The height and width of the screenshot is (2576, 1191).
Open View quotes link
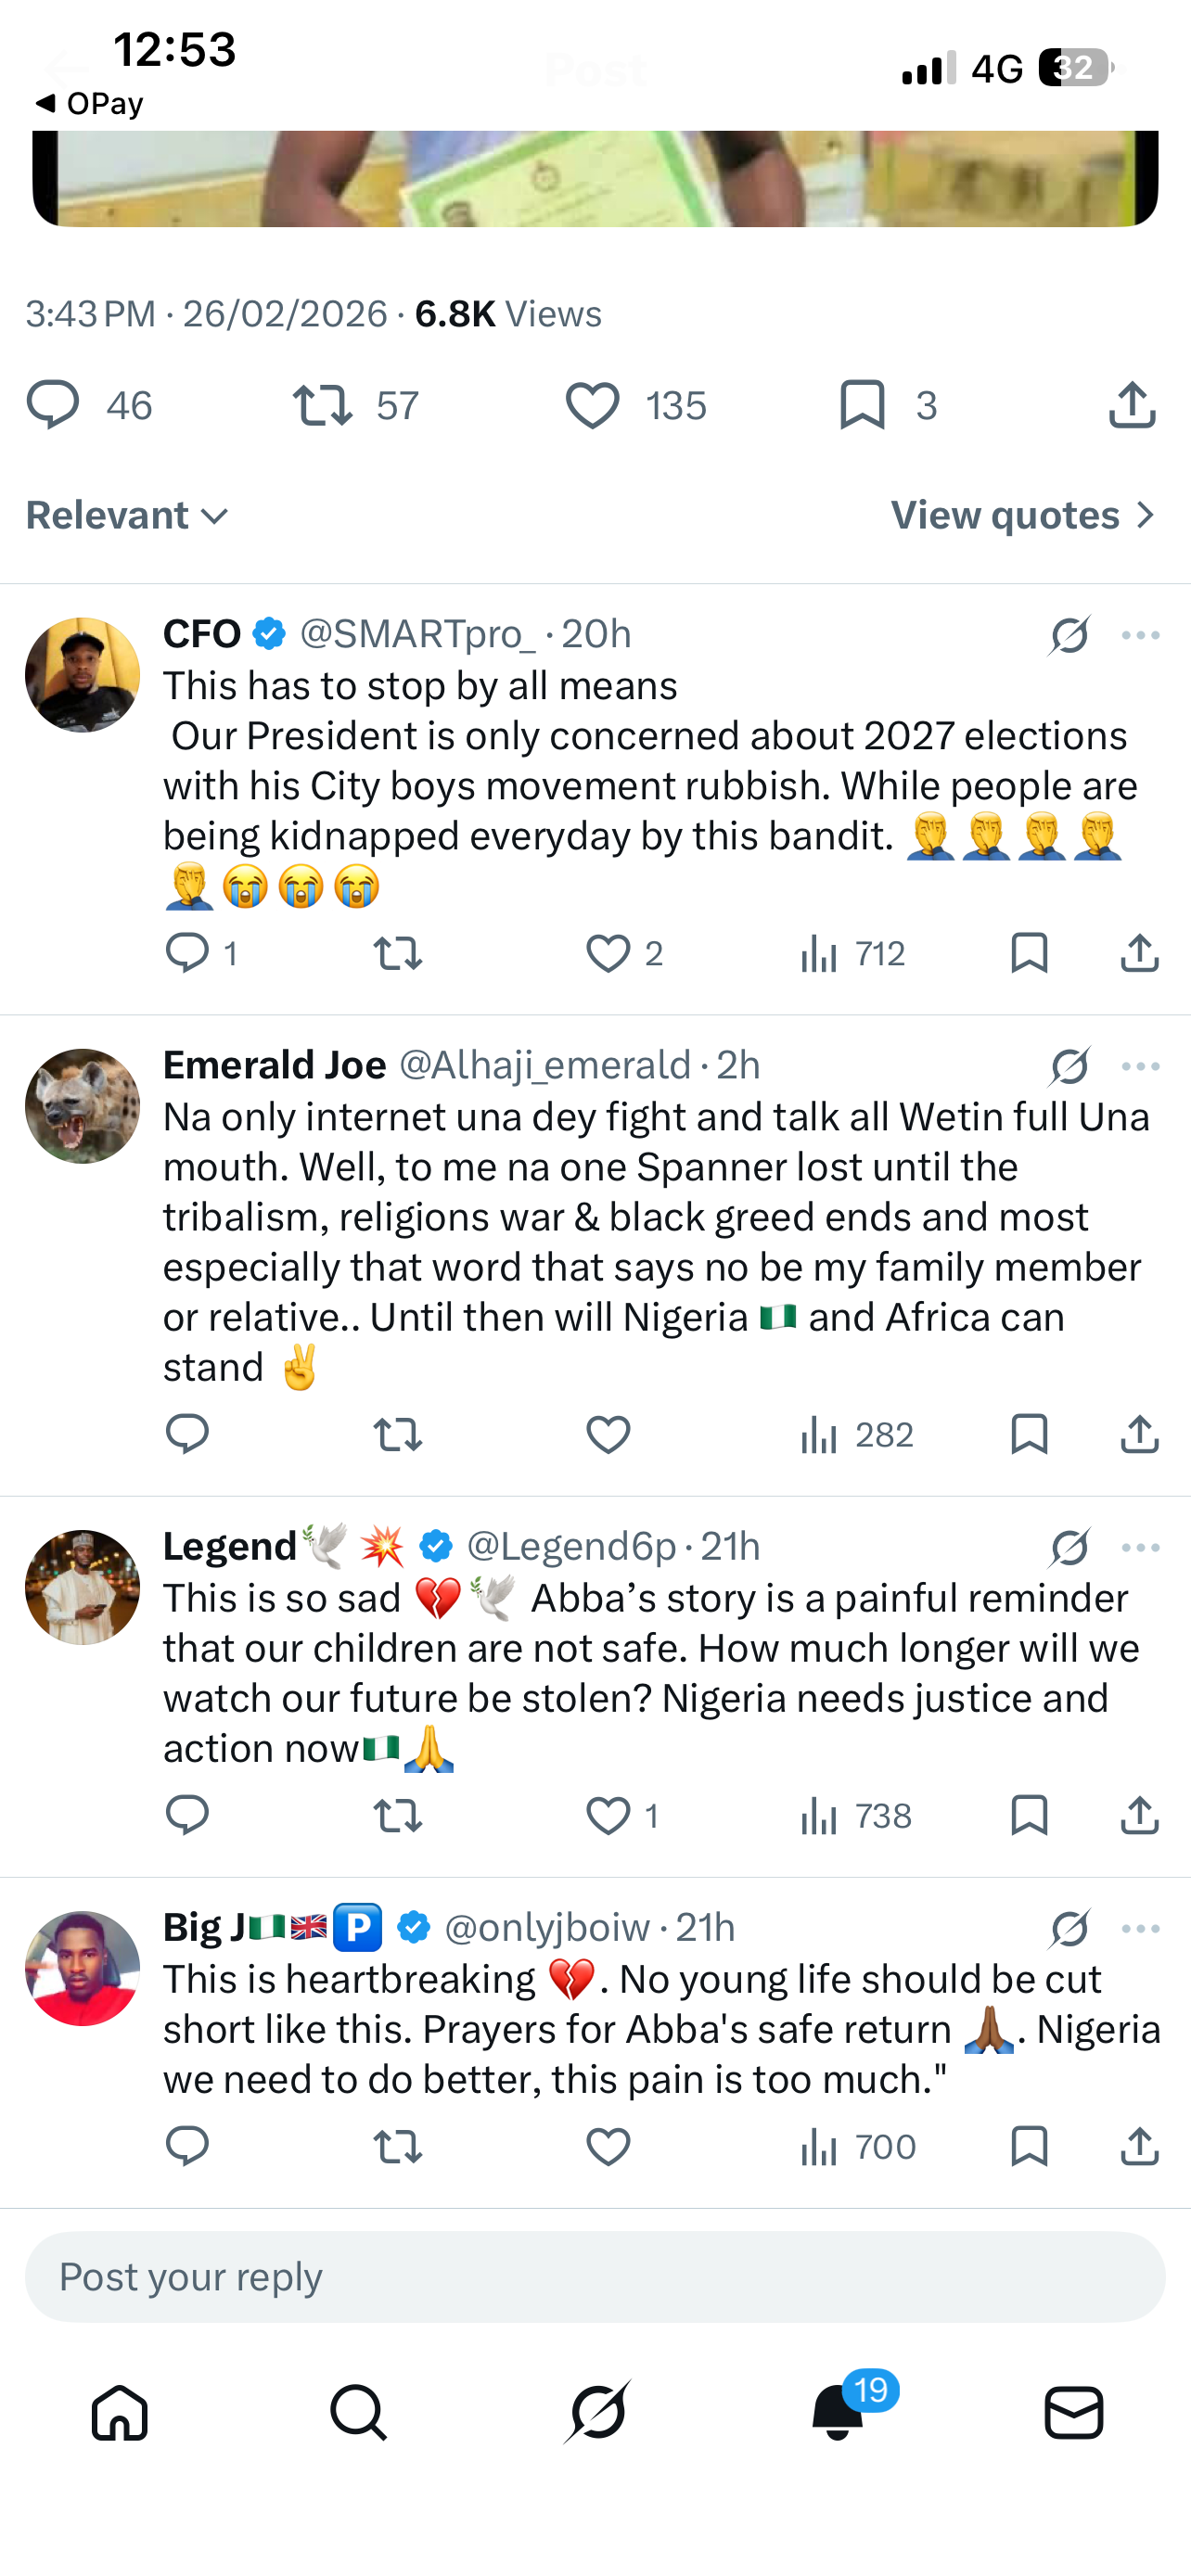click(x=1022, y=515)
